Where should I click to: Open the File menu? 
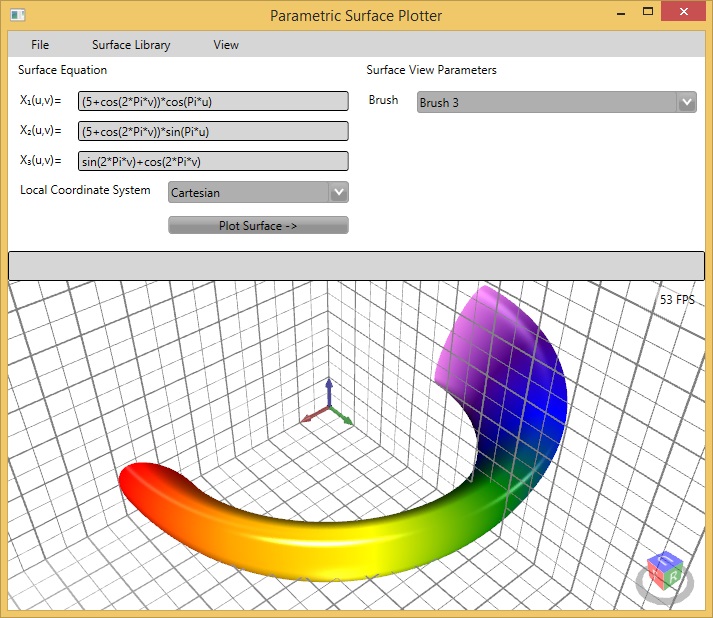tap(40, 45)
